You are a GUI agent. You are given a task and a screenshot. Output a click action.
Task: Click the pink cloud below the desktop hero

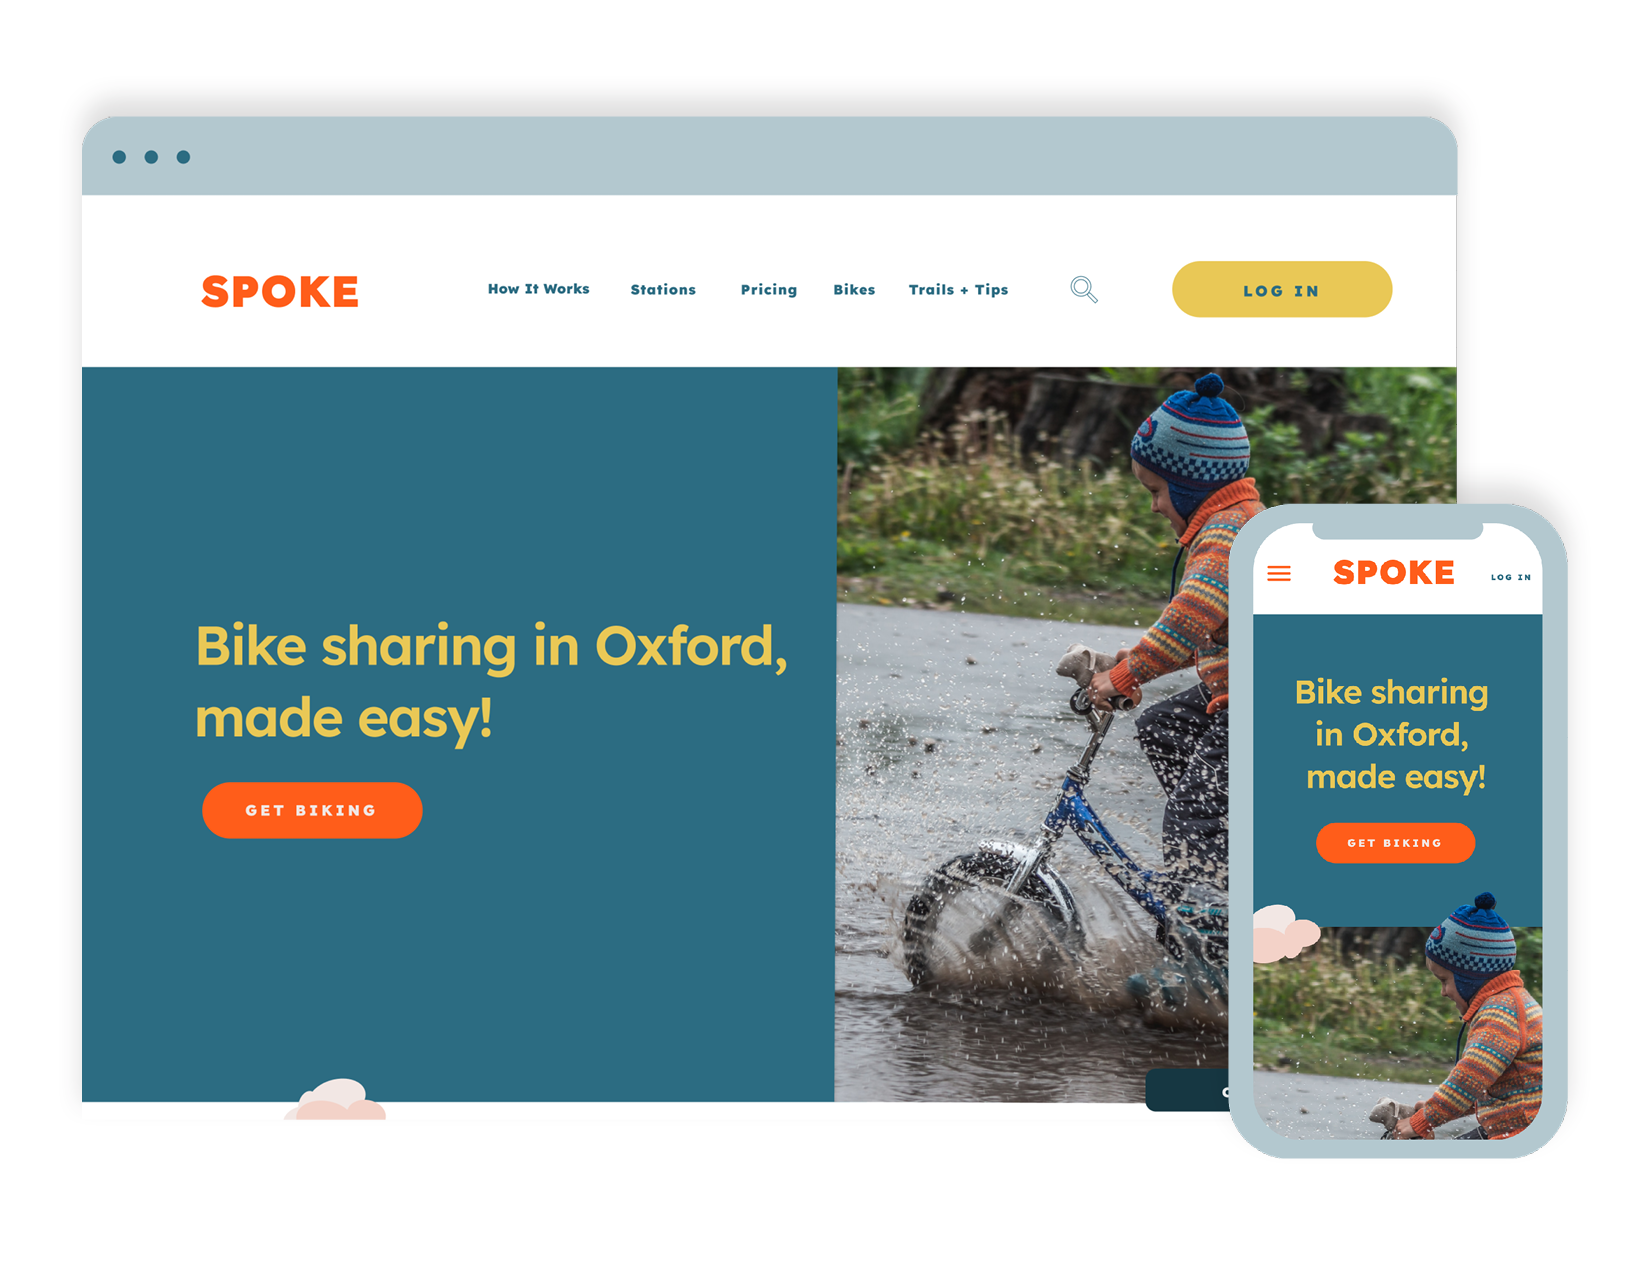click(x=336, y=1100)
